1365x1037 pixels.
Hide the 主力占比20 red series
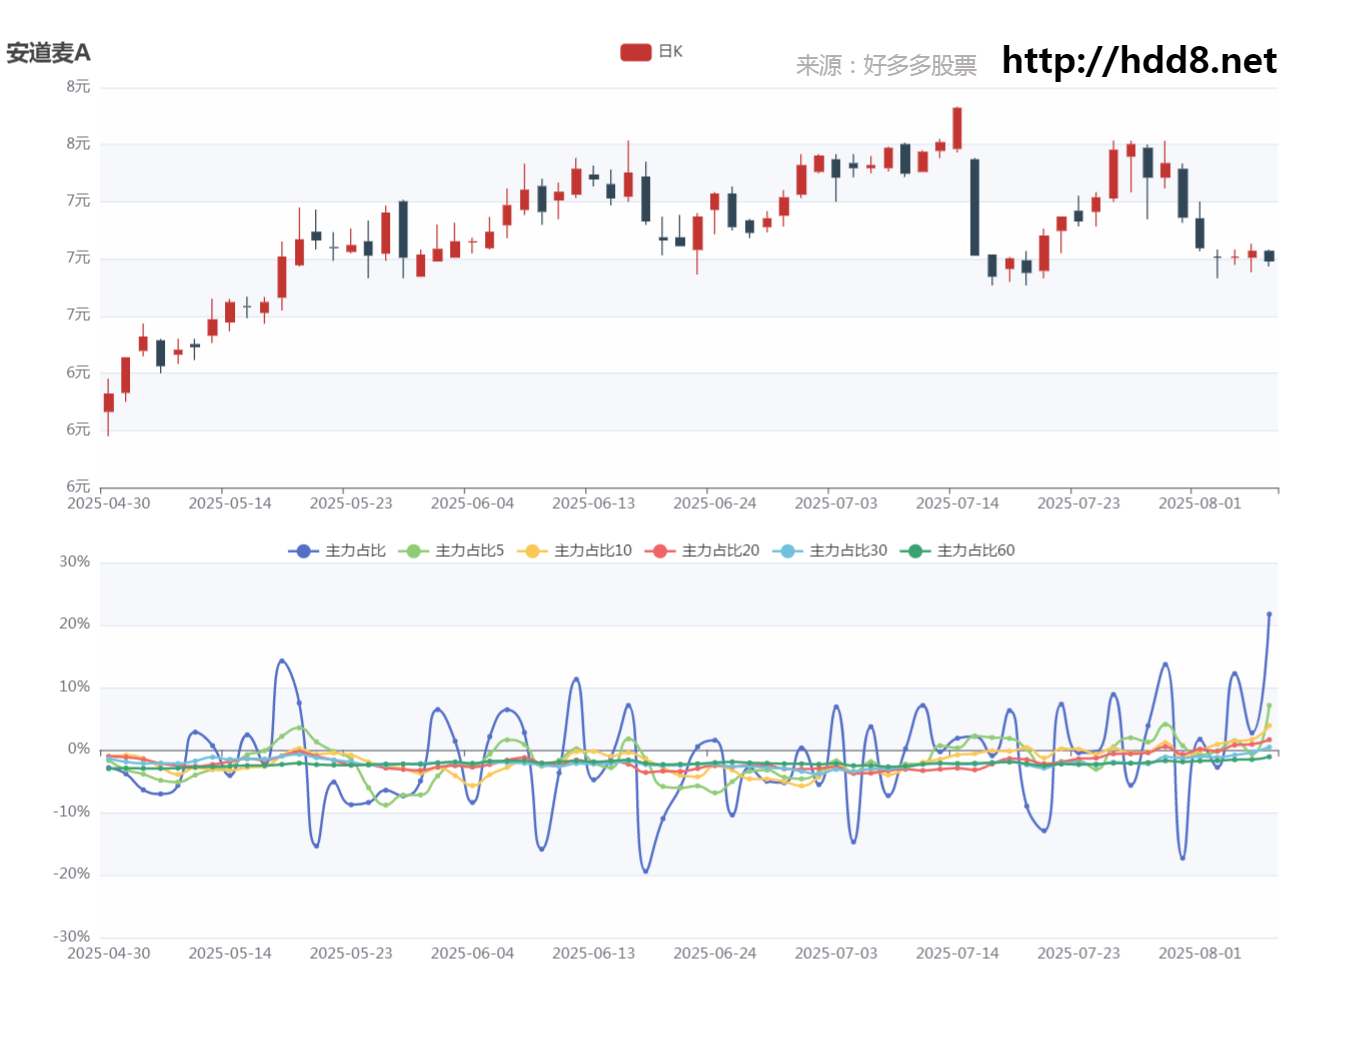(702, 551)
